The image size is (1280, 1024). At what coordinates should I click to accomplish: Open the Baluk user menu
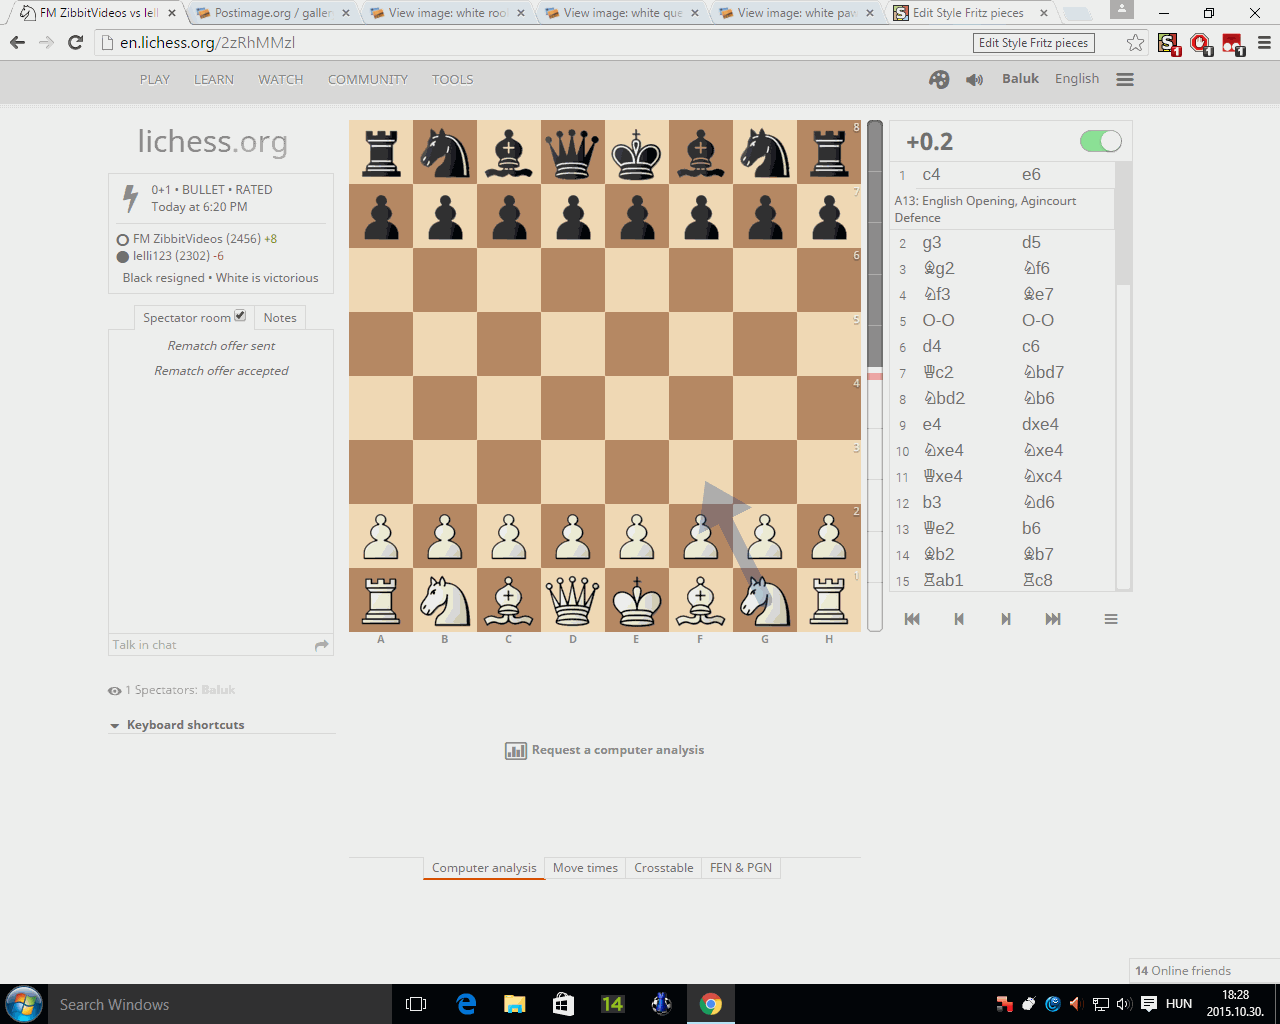coord(1020,79)
